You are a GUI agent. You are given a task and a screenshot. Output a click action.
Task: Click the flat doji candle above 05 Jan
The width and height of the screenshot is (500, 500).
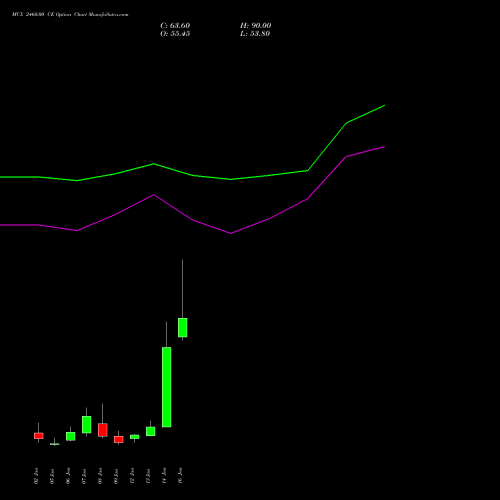click(x=55, y=444)
